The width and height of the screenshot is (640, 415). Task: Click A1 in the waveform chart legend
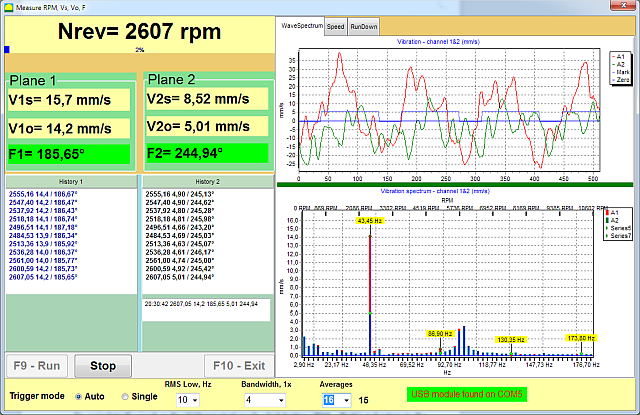[x=620, y=57]
